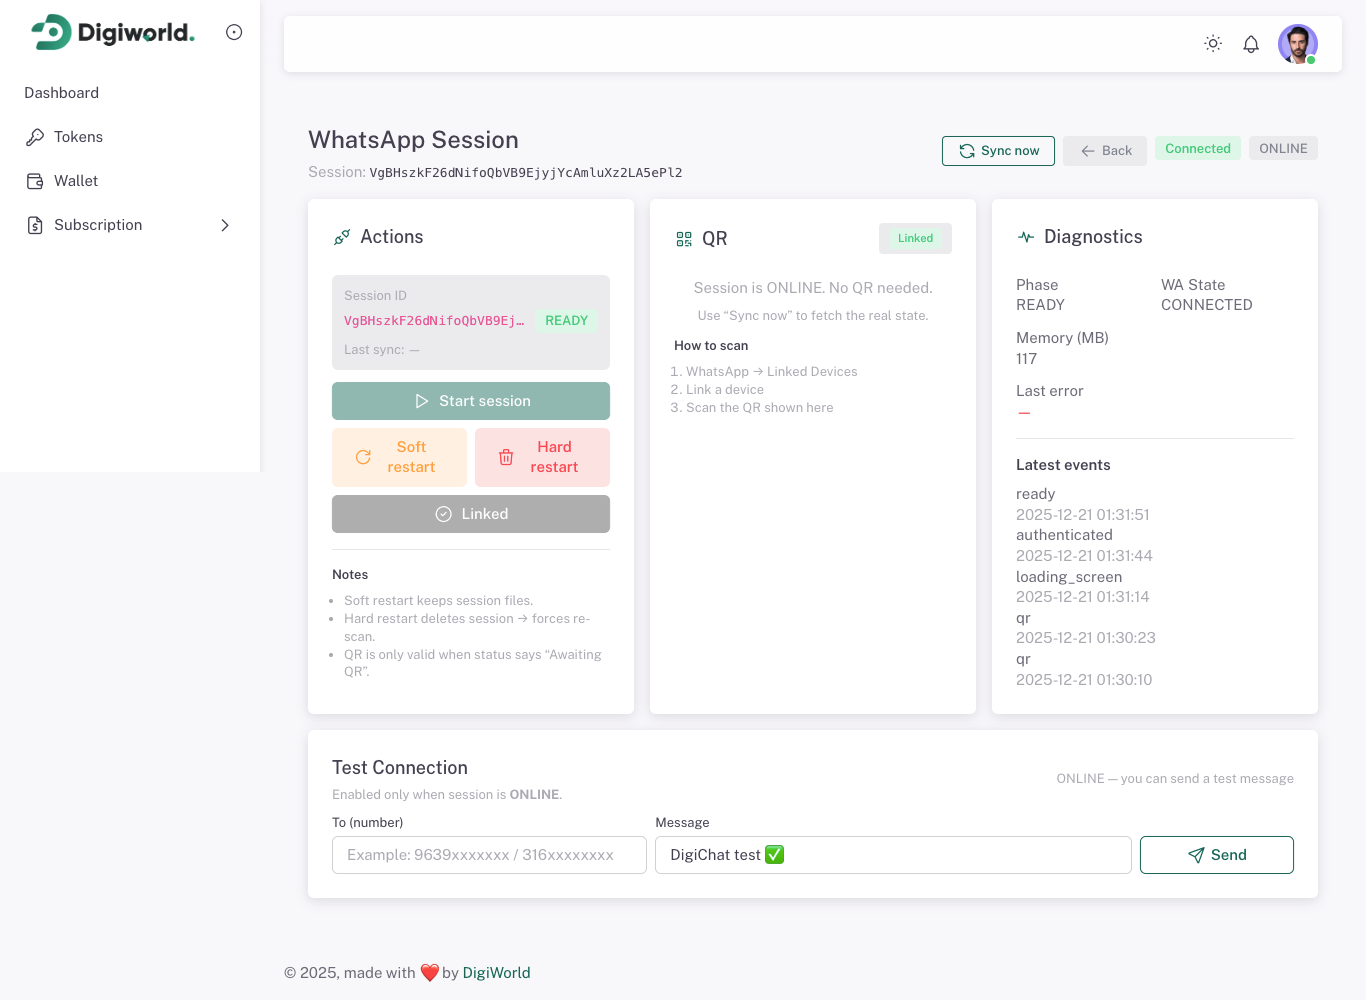Viewport: 1366px width, 1000px height.
Task: Click the Digiworld logo icon
Action: pyautogui.click(x=51, y=32)
